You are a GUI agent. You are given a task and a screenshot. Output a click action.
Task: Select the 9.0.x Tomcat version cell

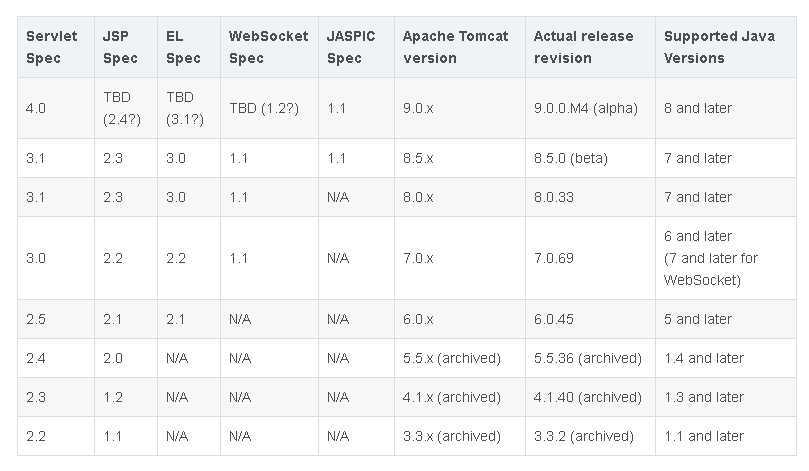click(460, 108)
